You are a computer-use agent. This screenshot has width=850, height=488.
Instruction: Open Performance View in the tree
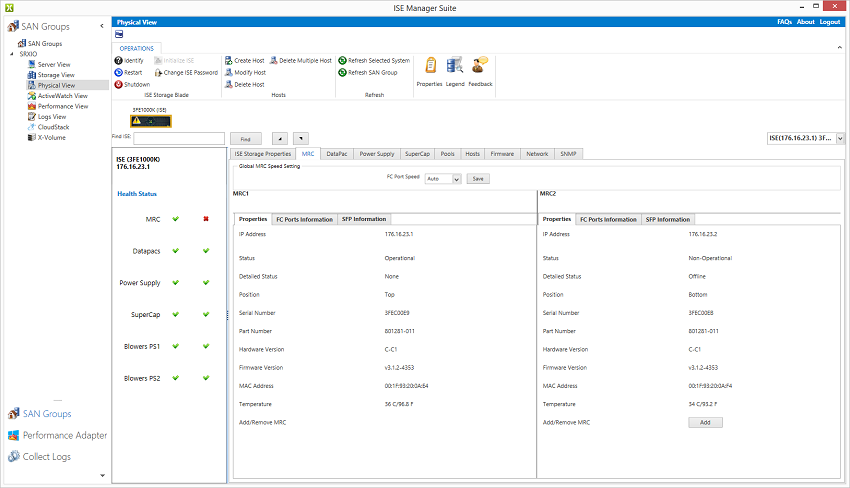click(58, 106)
